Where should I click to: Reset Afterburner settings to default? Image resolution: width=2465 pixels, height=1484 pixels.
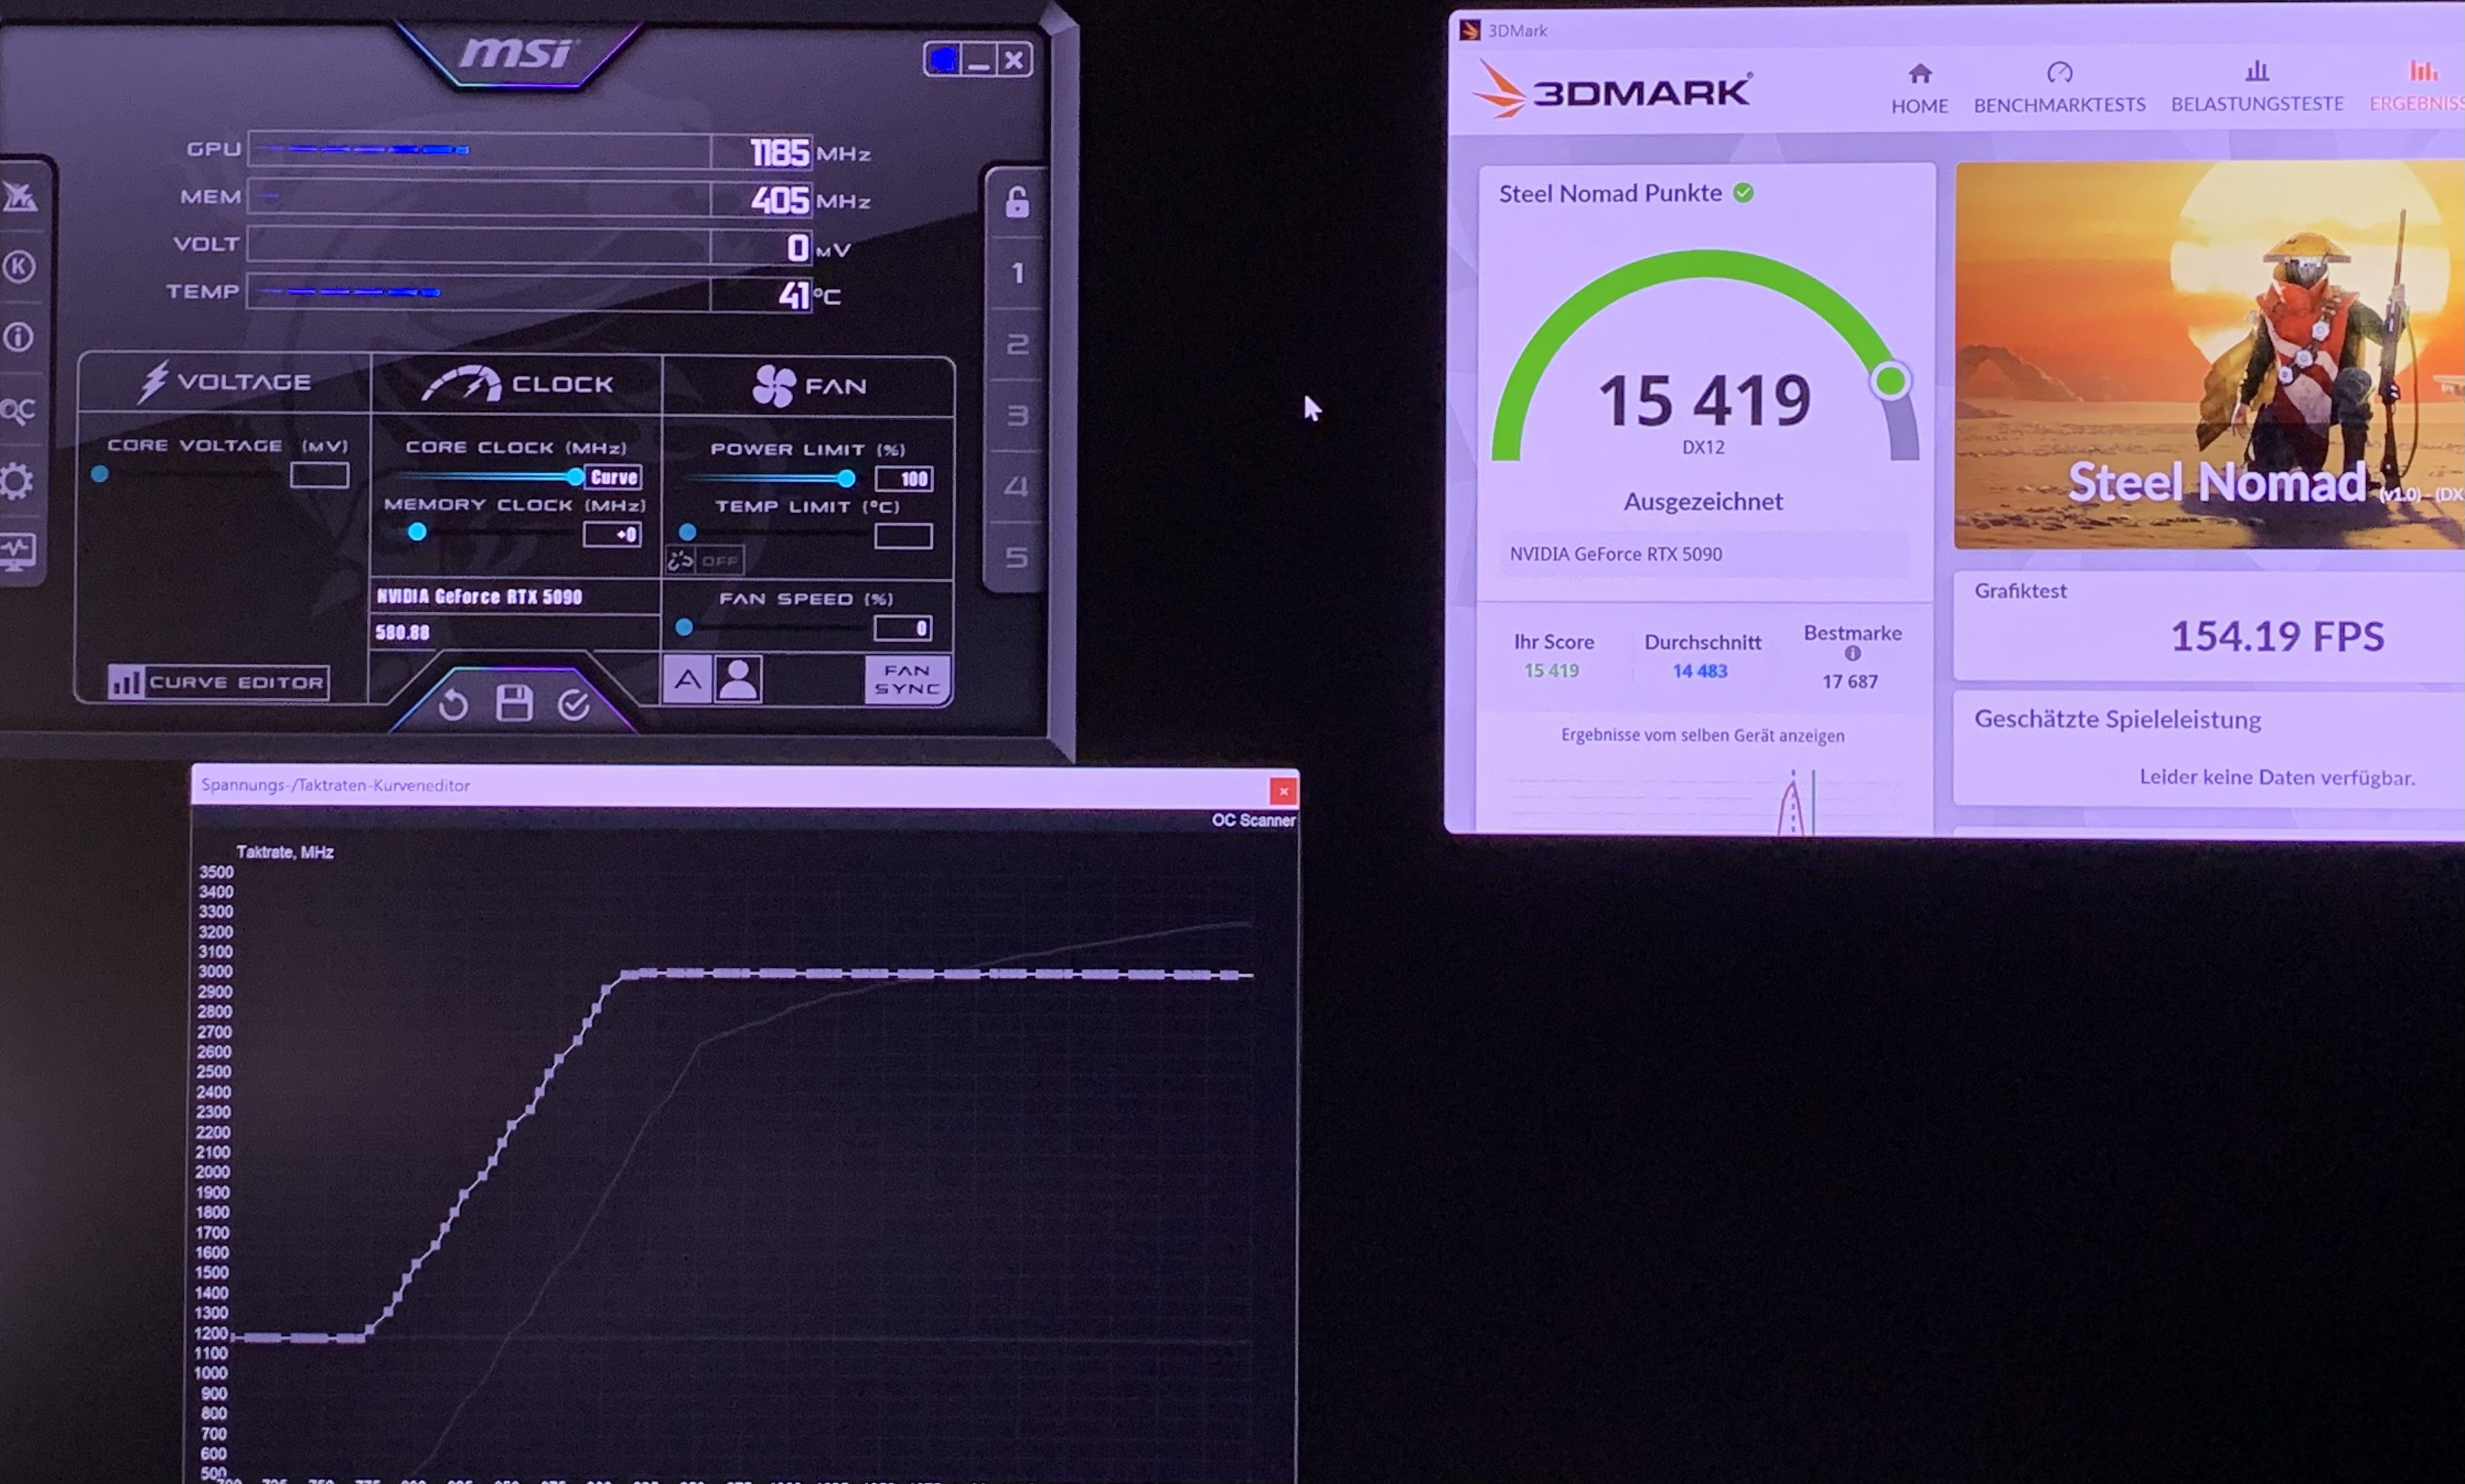453,704
